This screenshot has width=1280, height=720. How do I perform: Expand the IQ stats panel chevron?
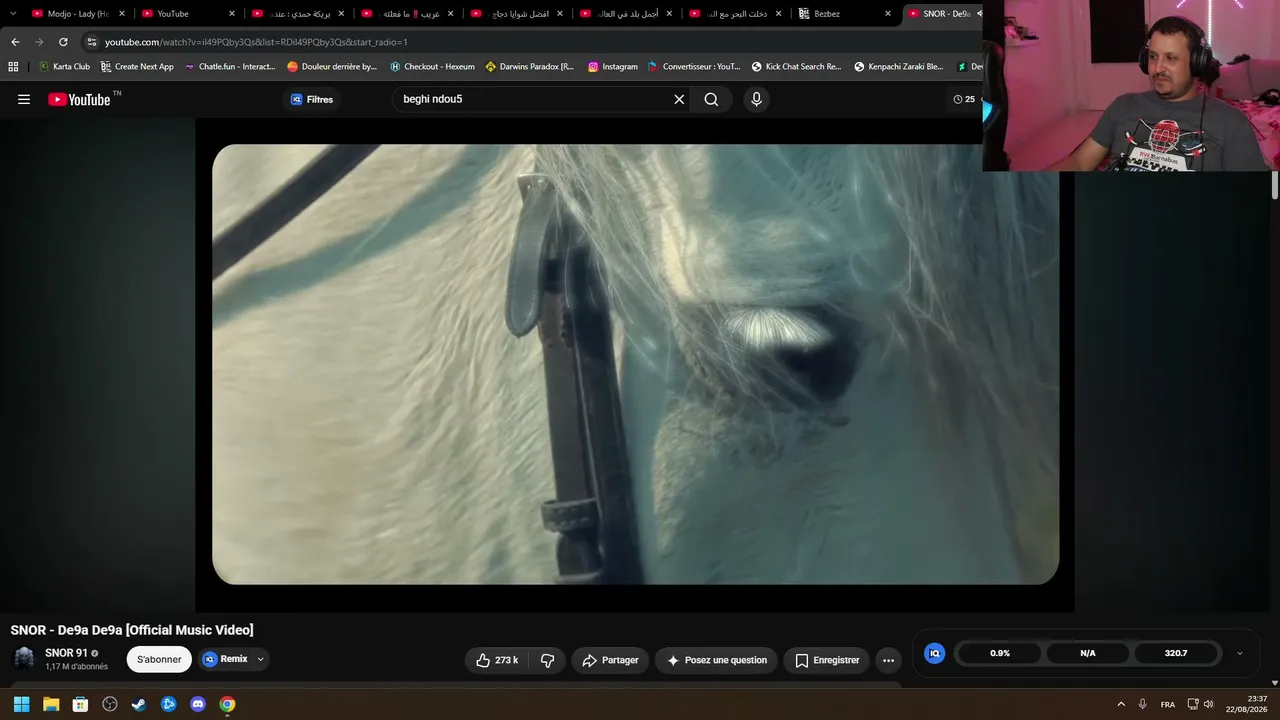pos(1240,653)
